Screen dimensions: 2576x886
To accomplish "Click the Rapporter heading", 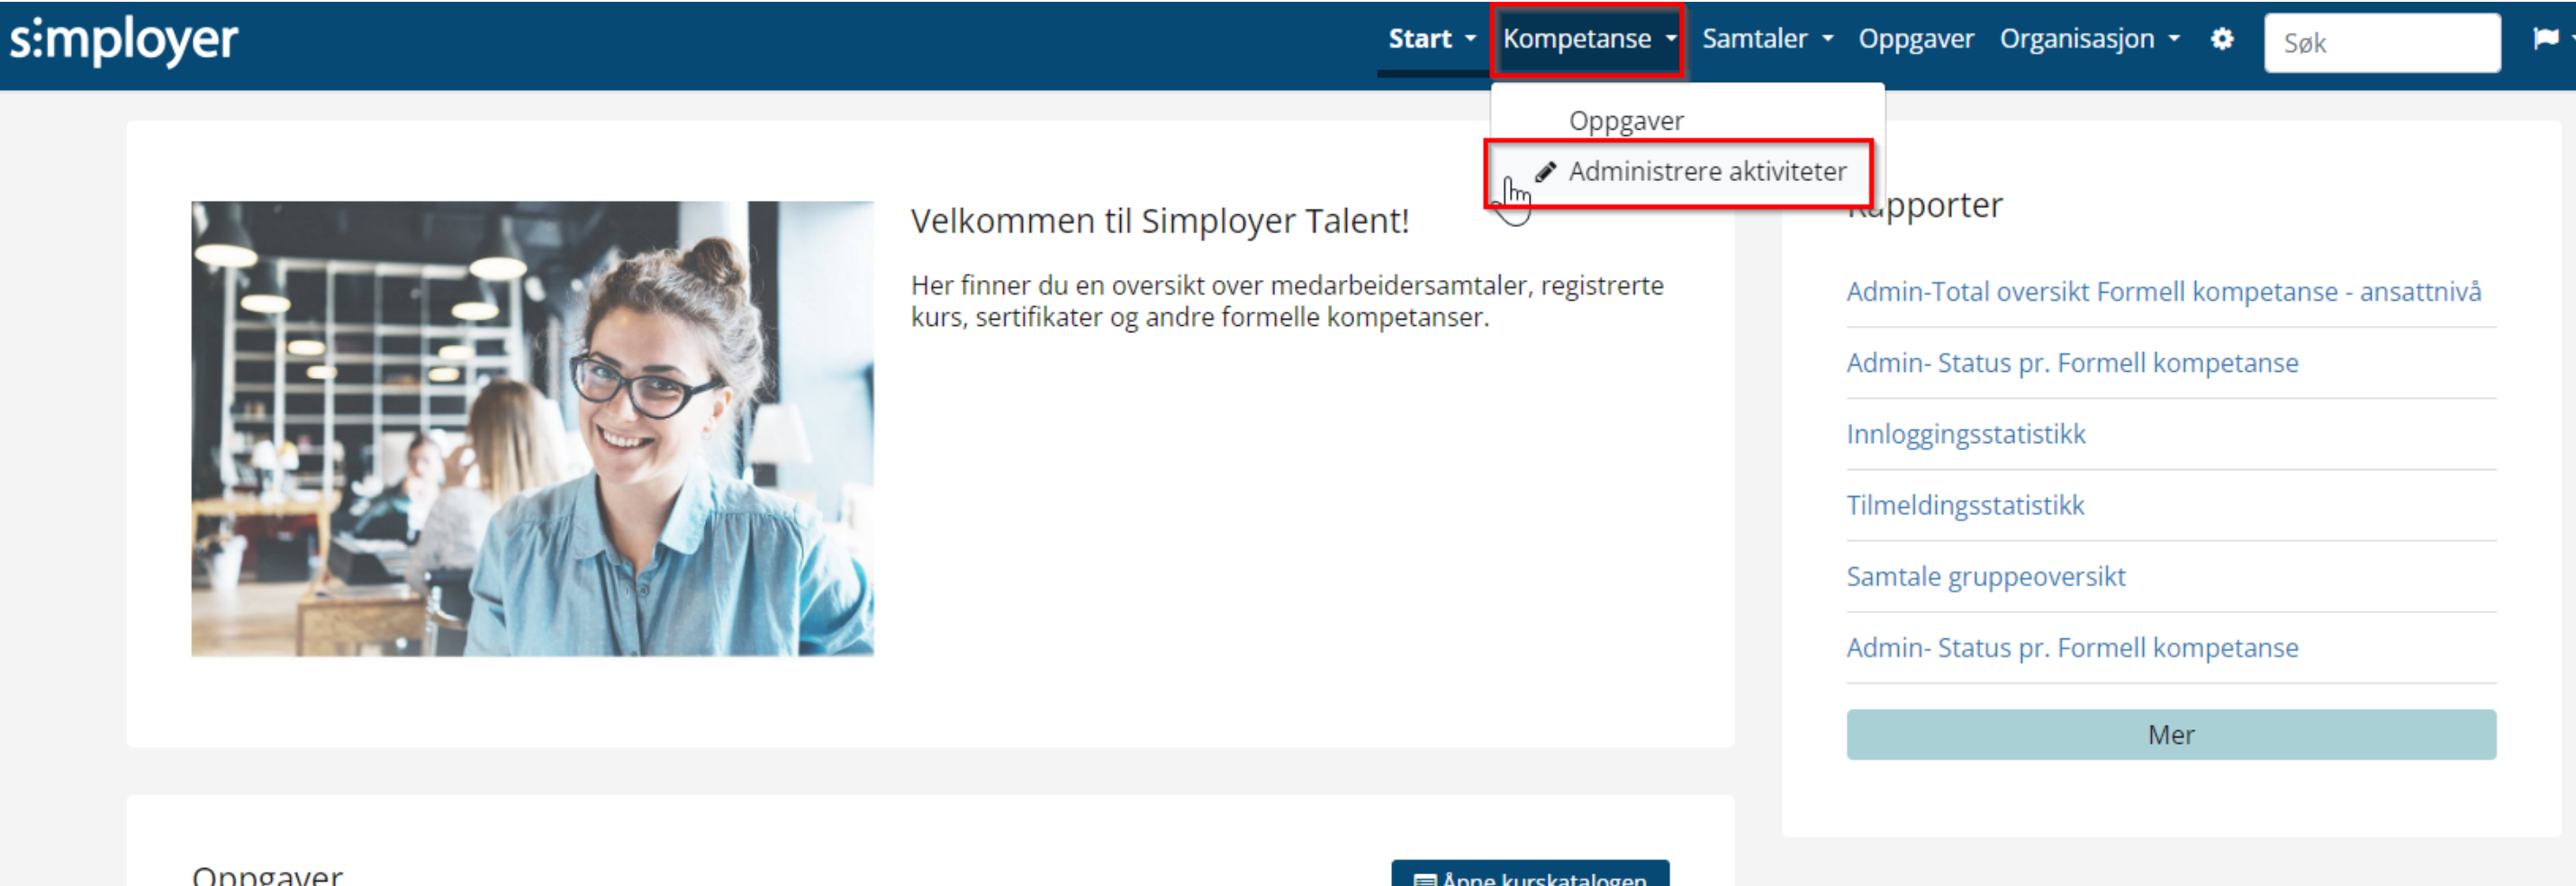I will point(1924,205).
